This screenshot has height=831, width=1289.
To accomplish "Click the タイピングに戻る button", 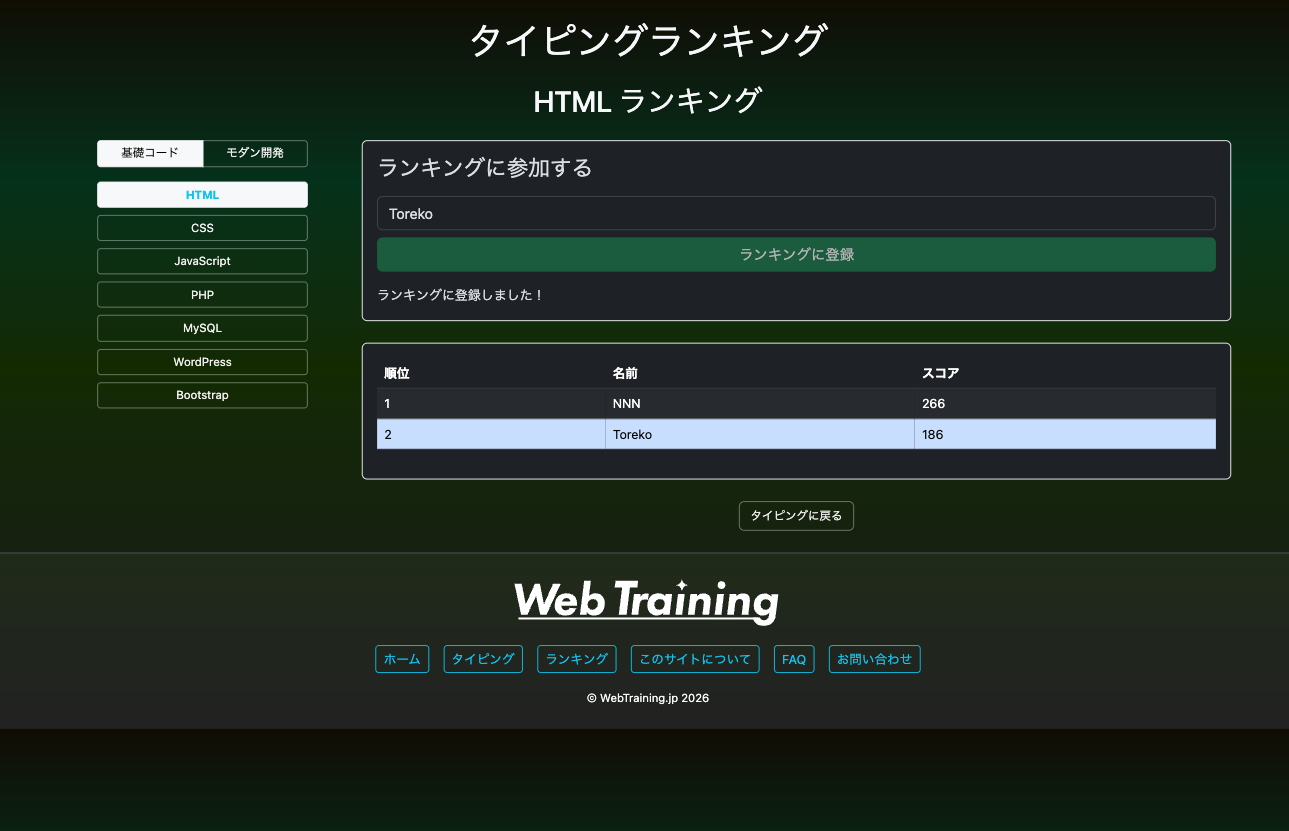I will (796, 516).
